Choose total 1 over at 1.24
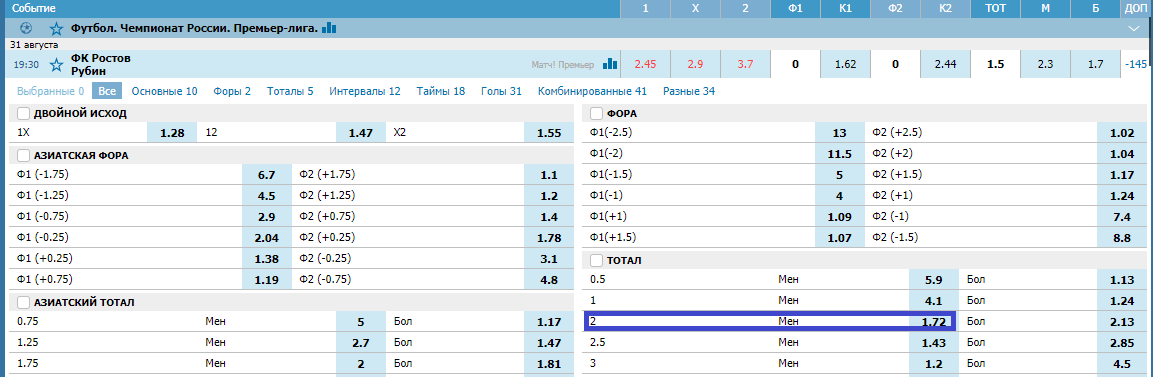The height and width of the screenshot is (377, 1153). tap(1121, 301)
